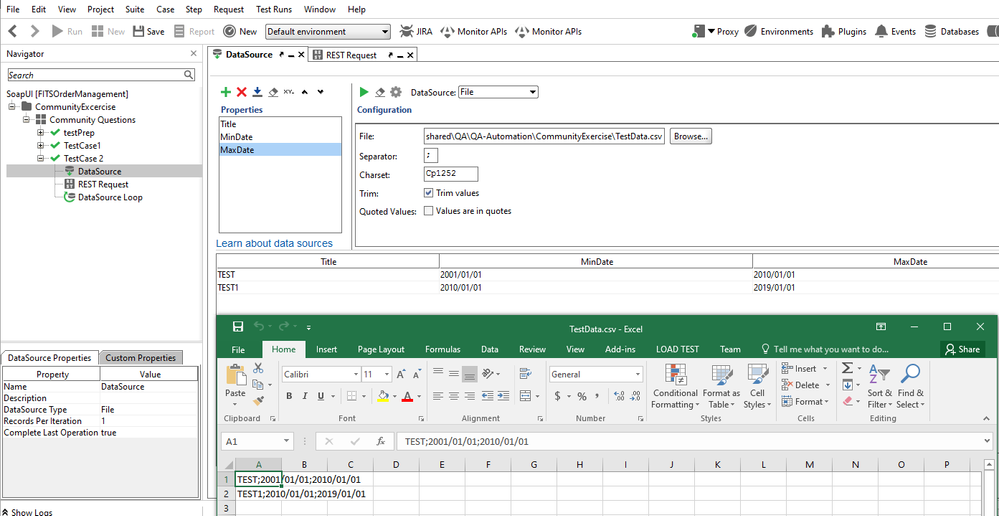Open the Excel Formulas ribbon tab
Screen dimensions: 999x516
pos(442,349)
